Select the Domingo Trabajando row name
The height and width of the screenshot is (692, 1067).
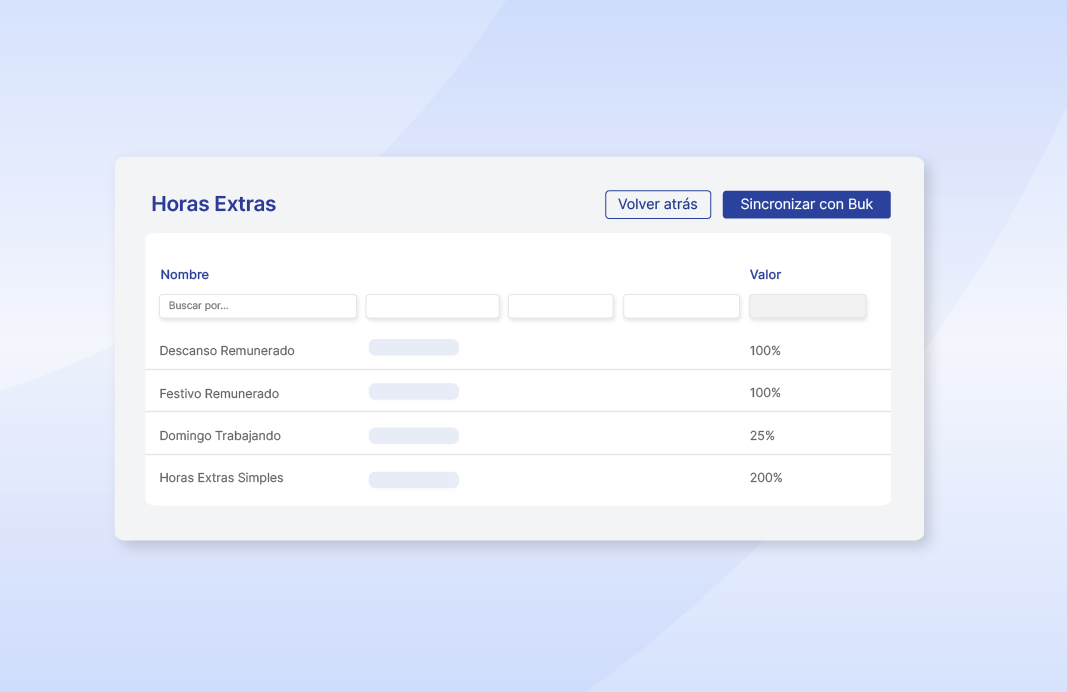click(x=220, y=435)
